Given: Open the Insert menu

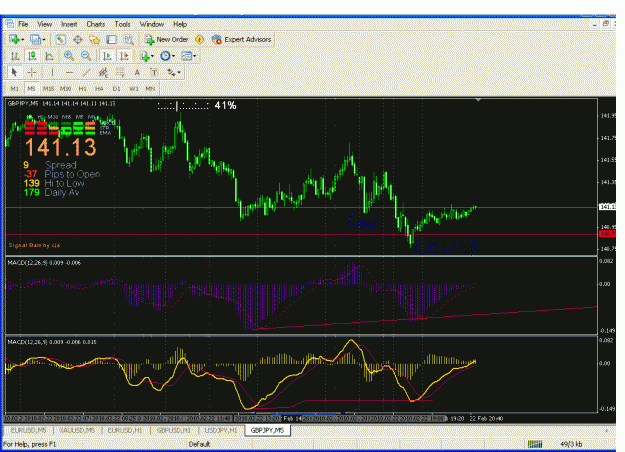Looking at the screenshot, I should click(x=69, y=24).
